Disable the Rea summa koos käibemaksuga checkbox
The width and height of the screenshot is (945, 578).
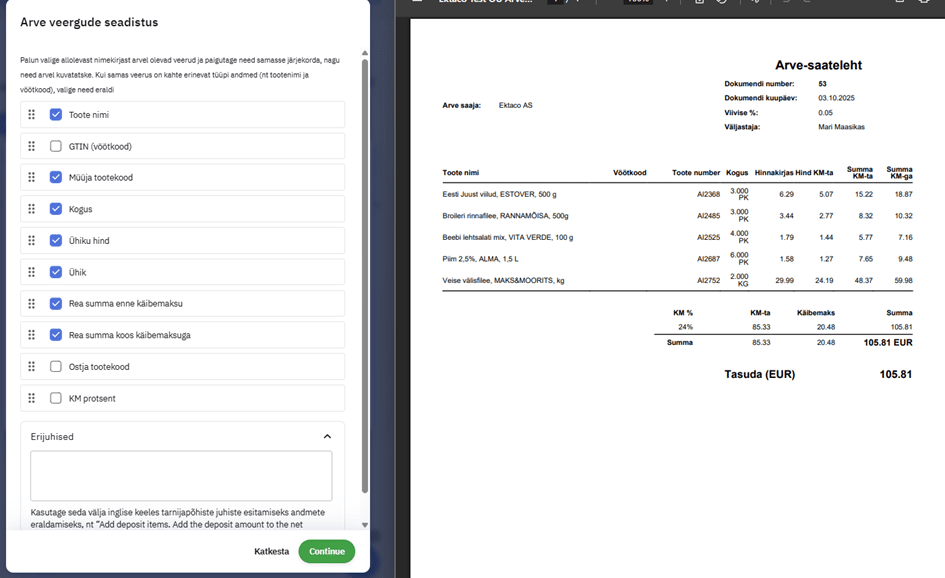pos(56,335)
